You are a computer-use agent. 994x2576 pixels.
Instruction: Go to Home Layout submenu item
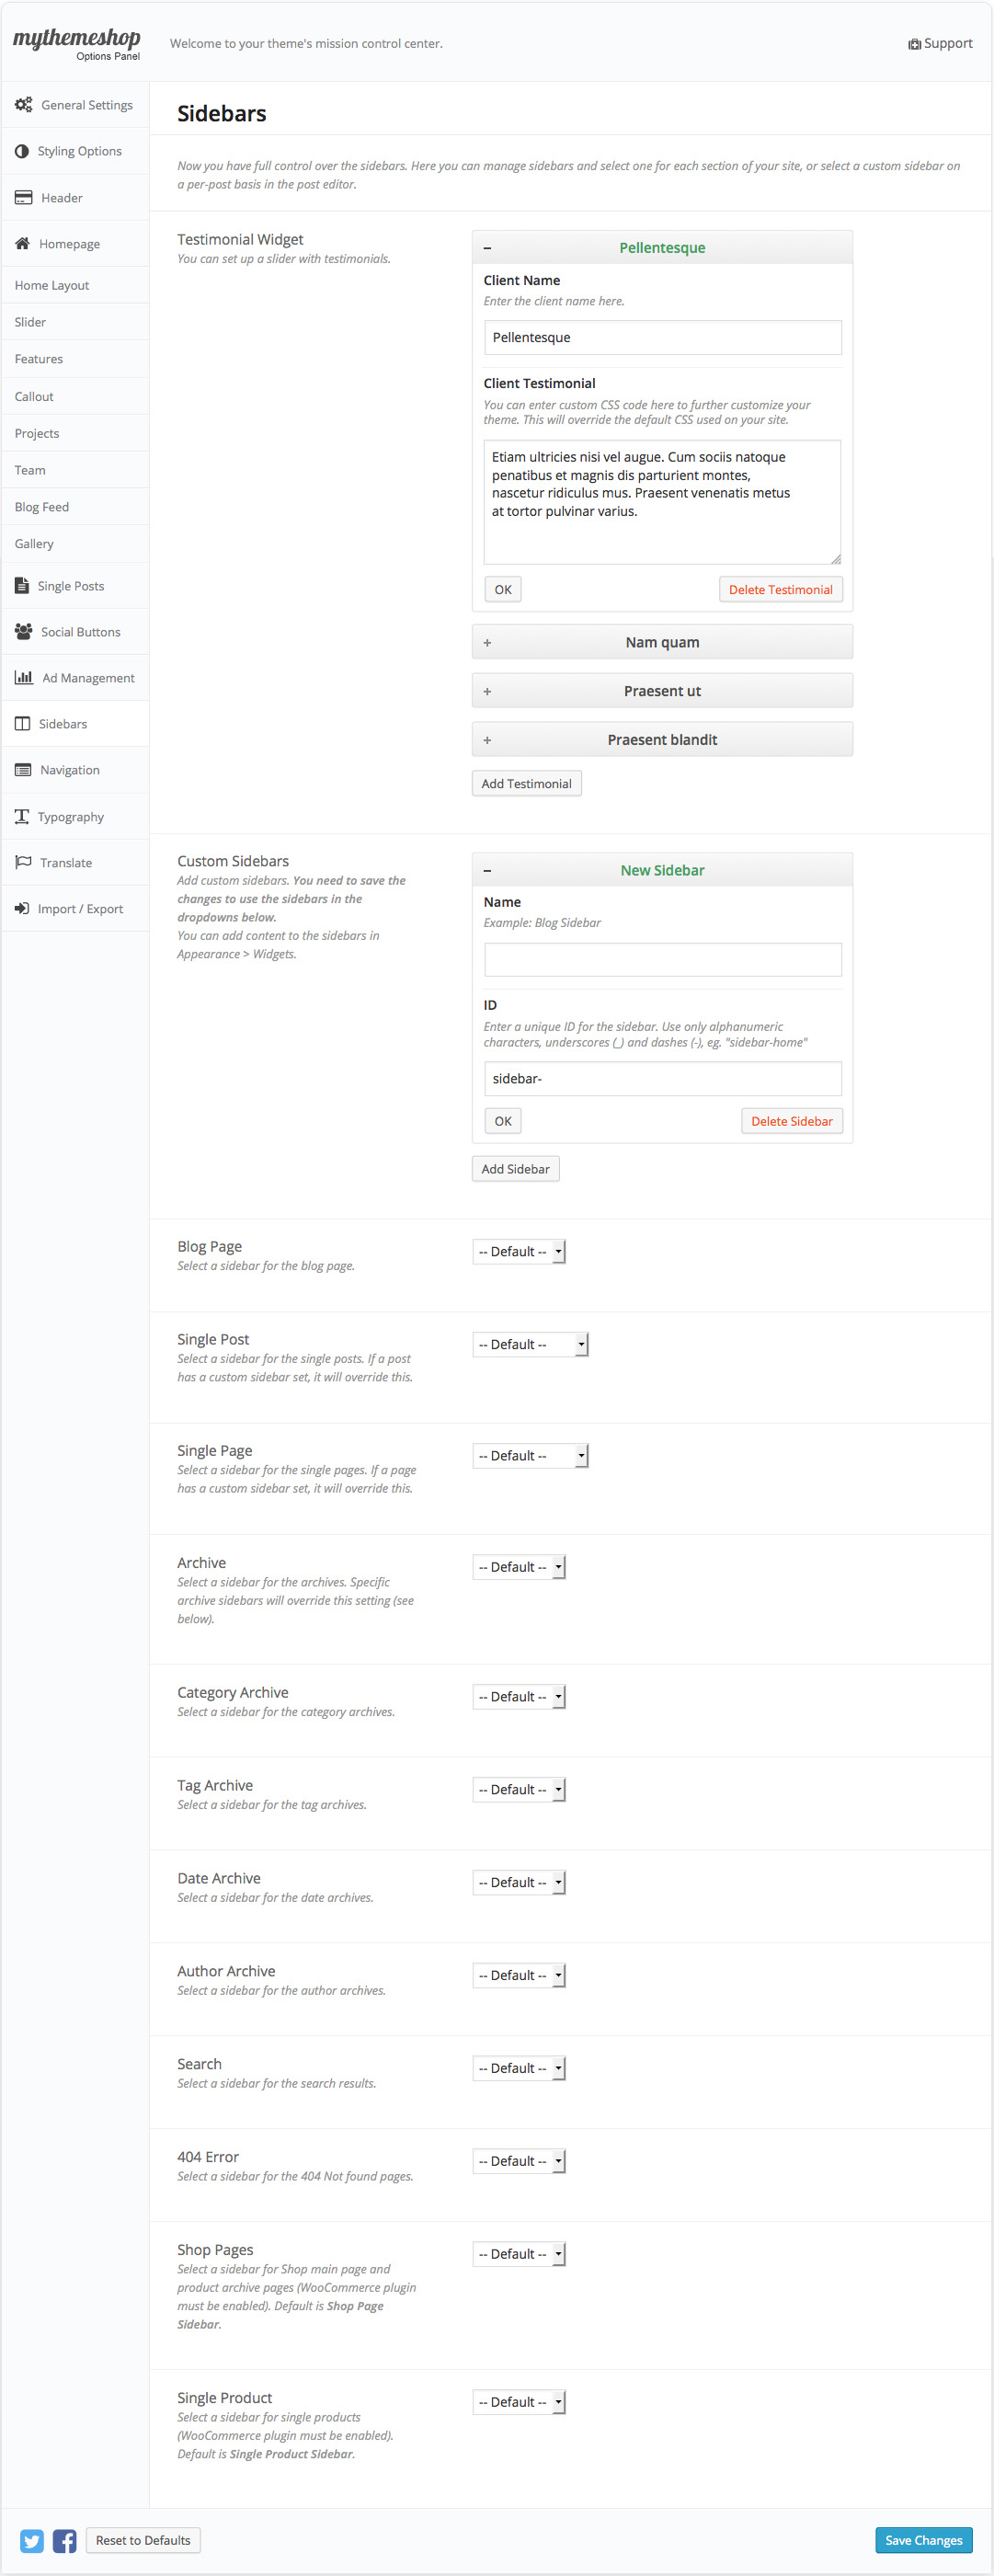coord(75,285)
